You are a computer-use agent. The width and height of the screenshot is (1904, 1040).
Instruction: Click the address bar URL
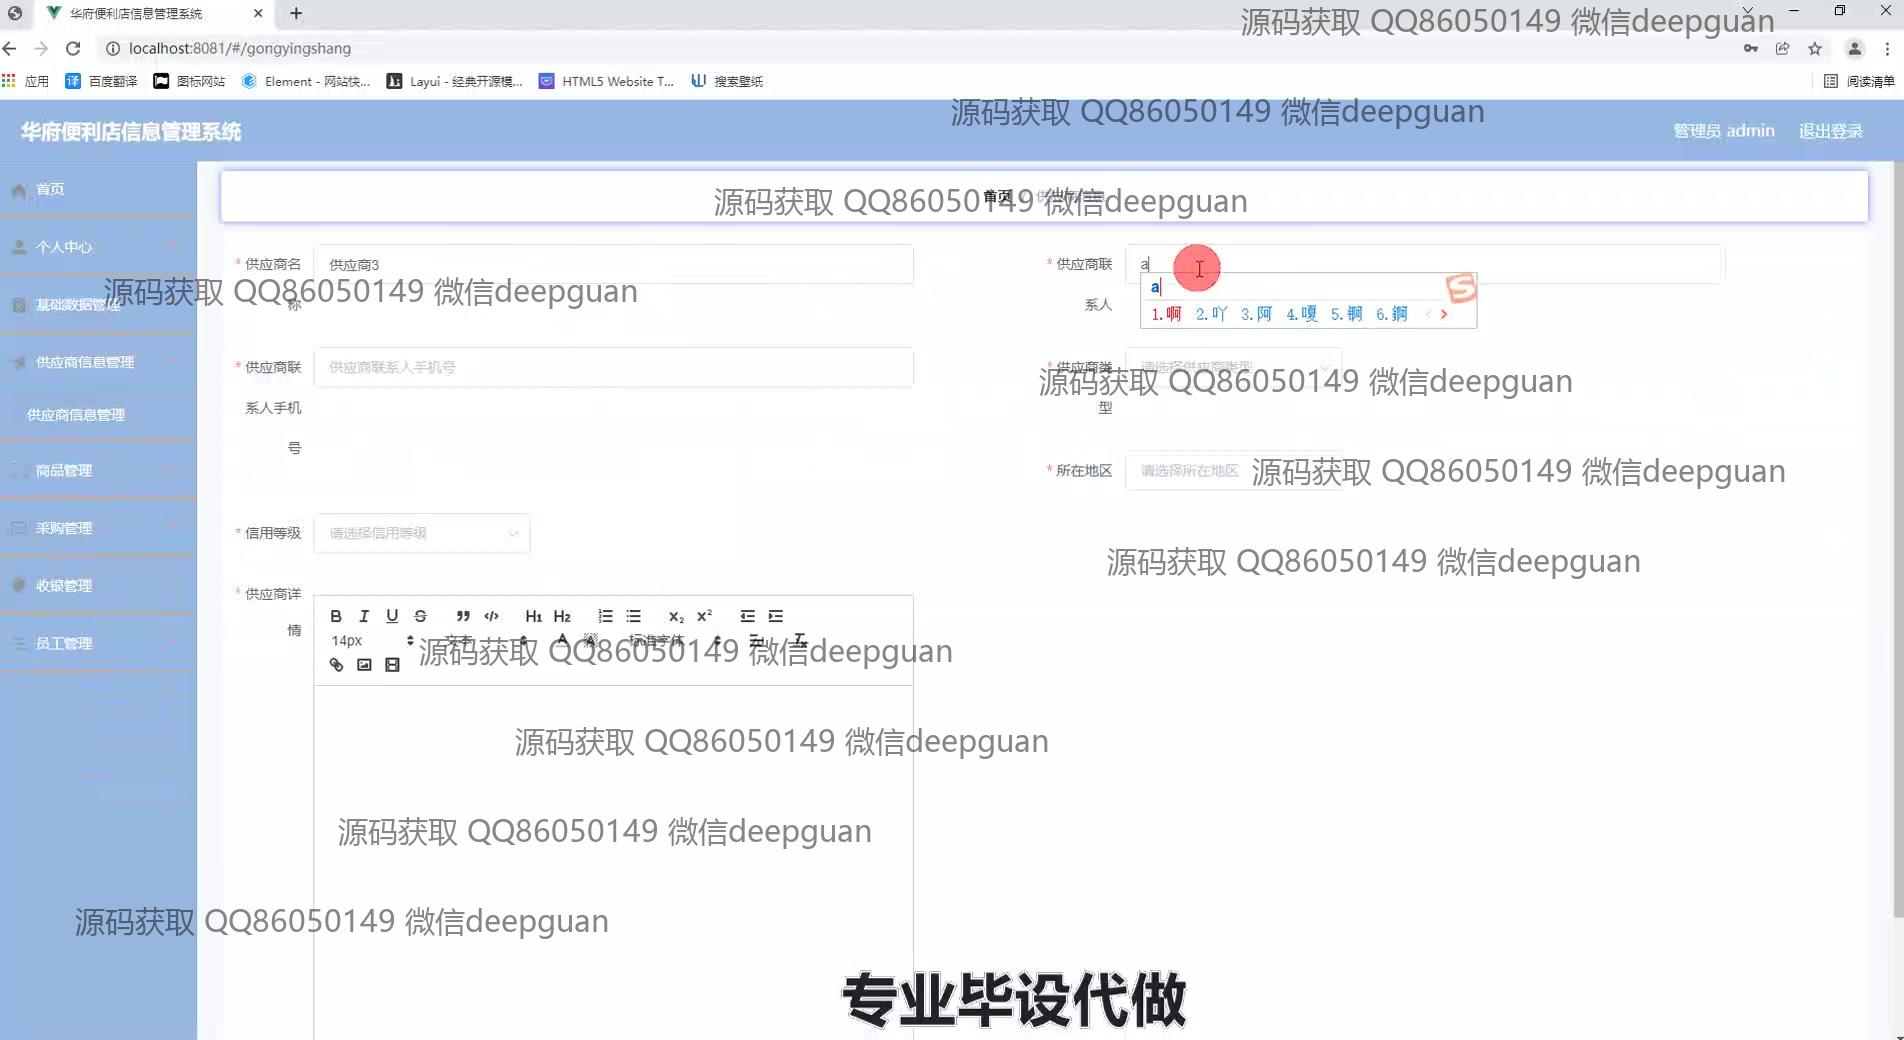pos(240,48)
